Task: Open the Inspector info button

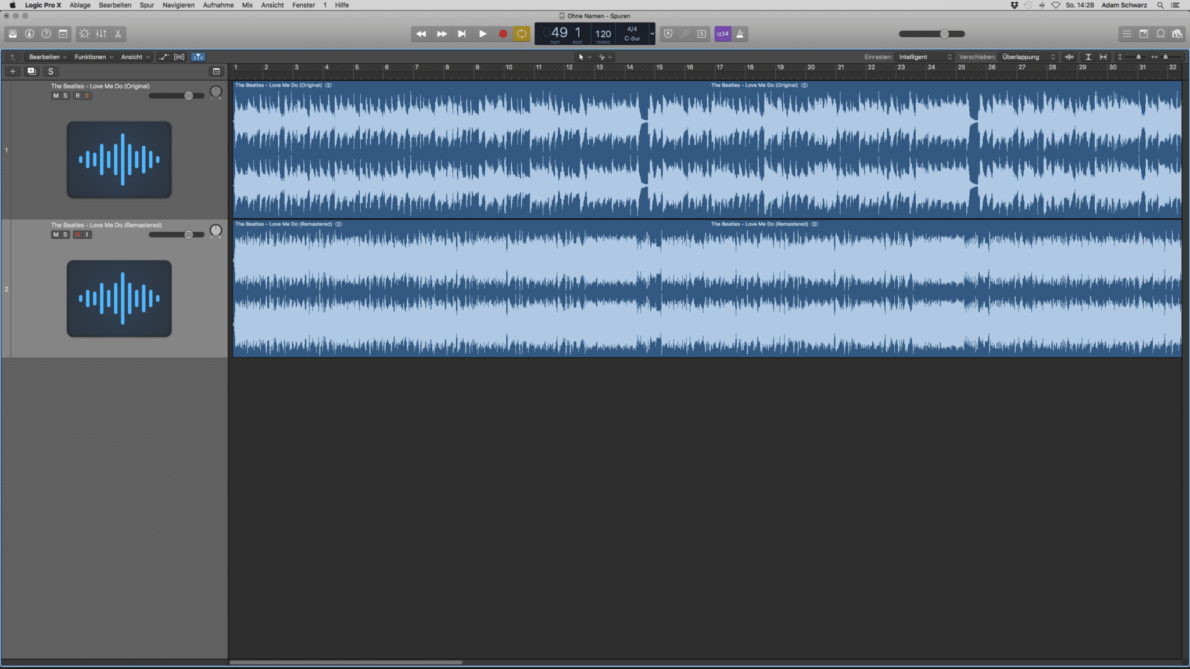Action: (x=30, y=34)
